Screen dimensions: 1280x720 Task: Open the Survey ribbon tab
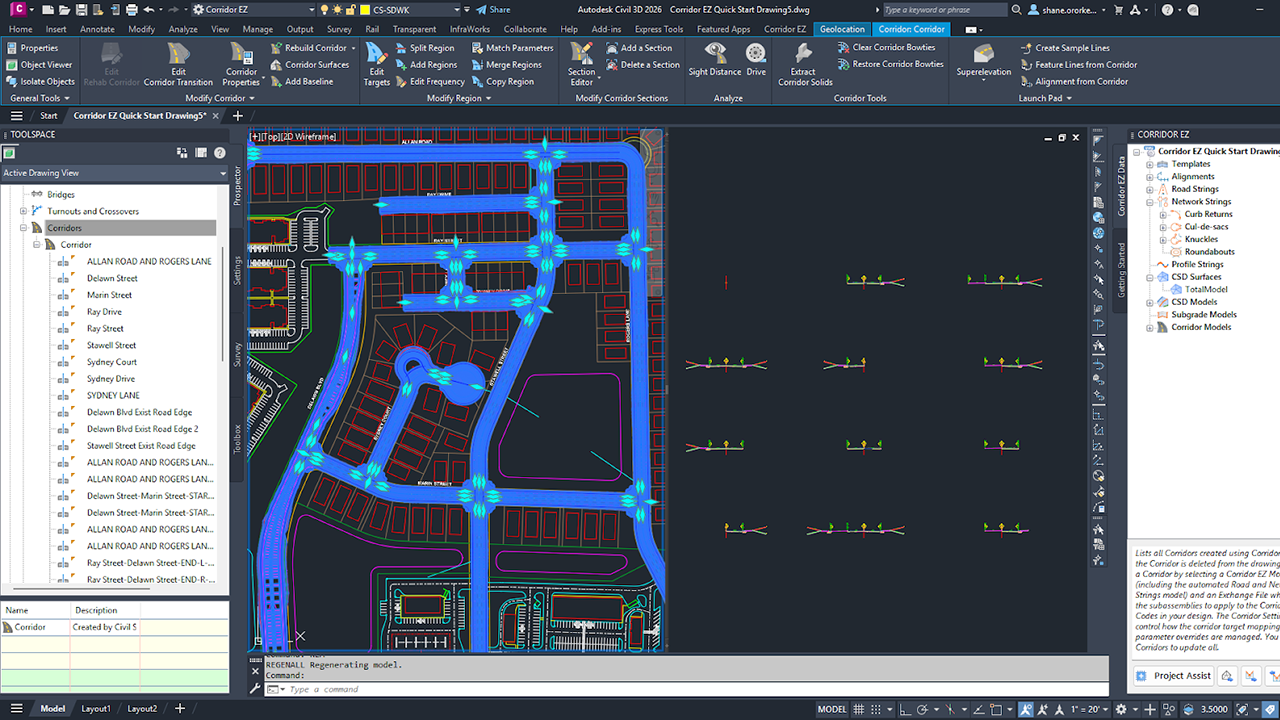pos(339,29)
